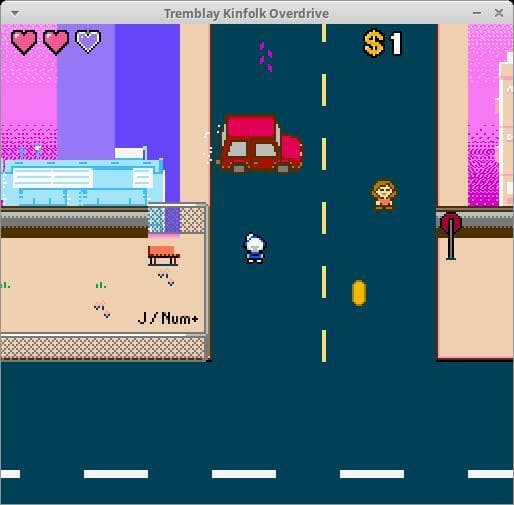The width and height of the screenshot is (514, 505).
Task: Click the gold dollar sign money icon
Action: (x=374, y=43)
